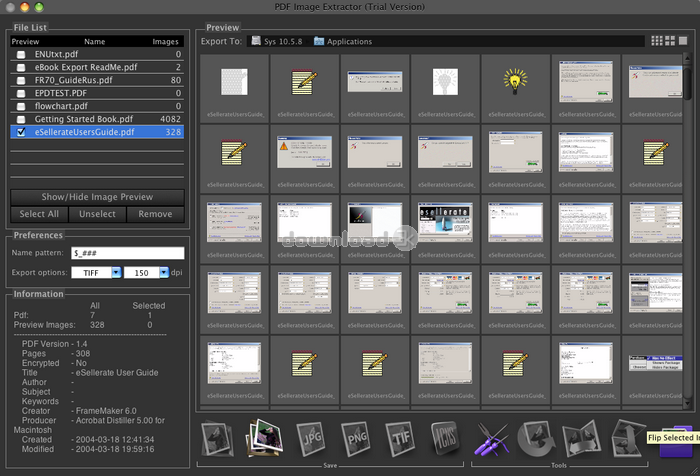Tick the Getting Started Book.pdf checkbox
This screenshot has width=700, height=476.
21,119
